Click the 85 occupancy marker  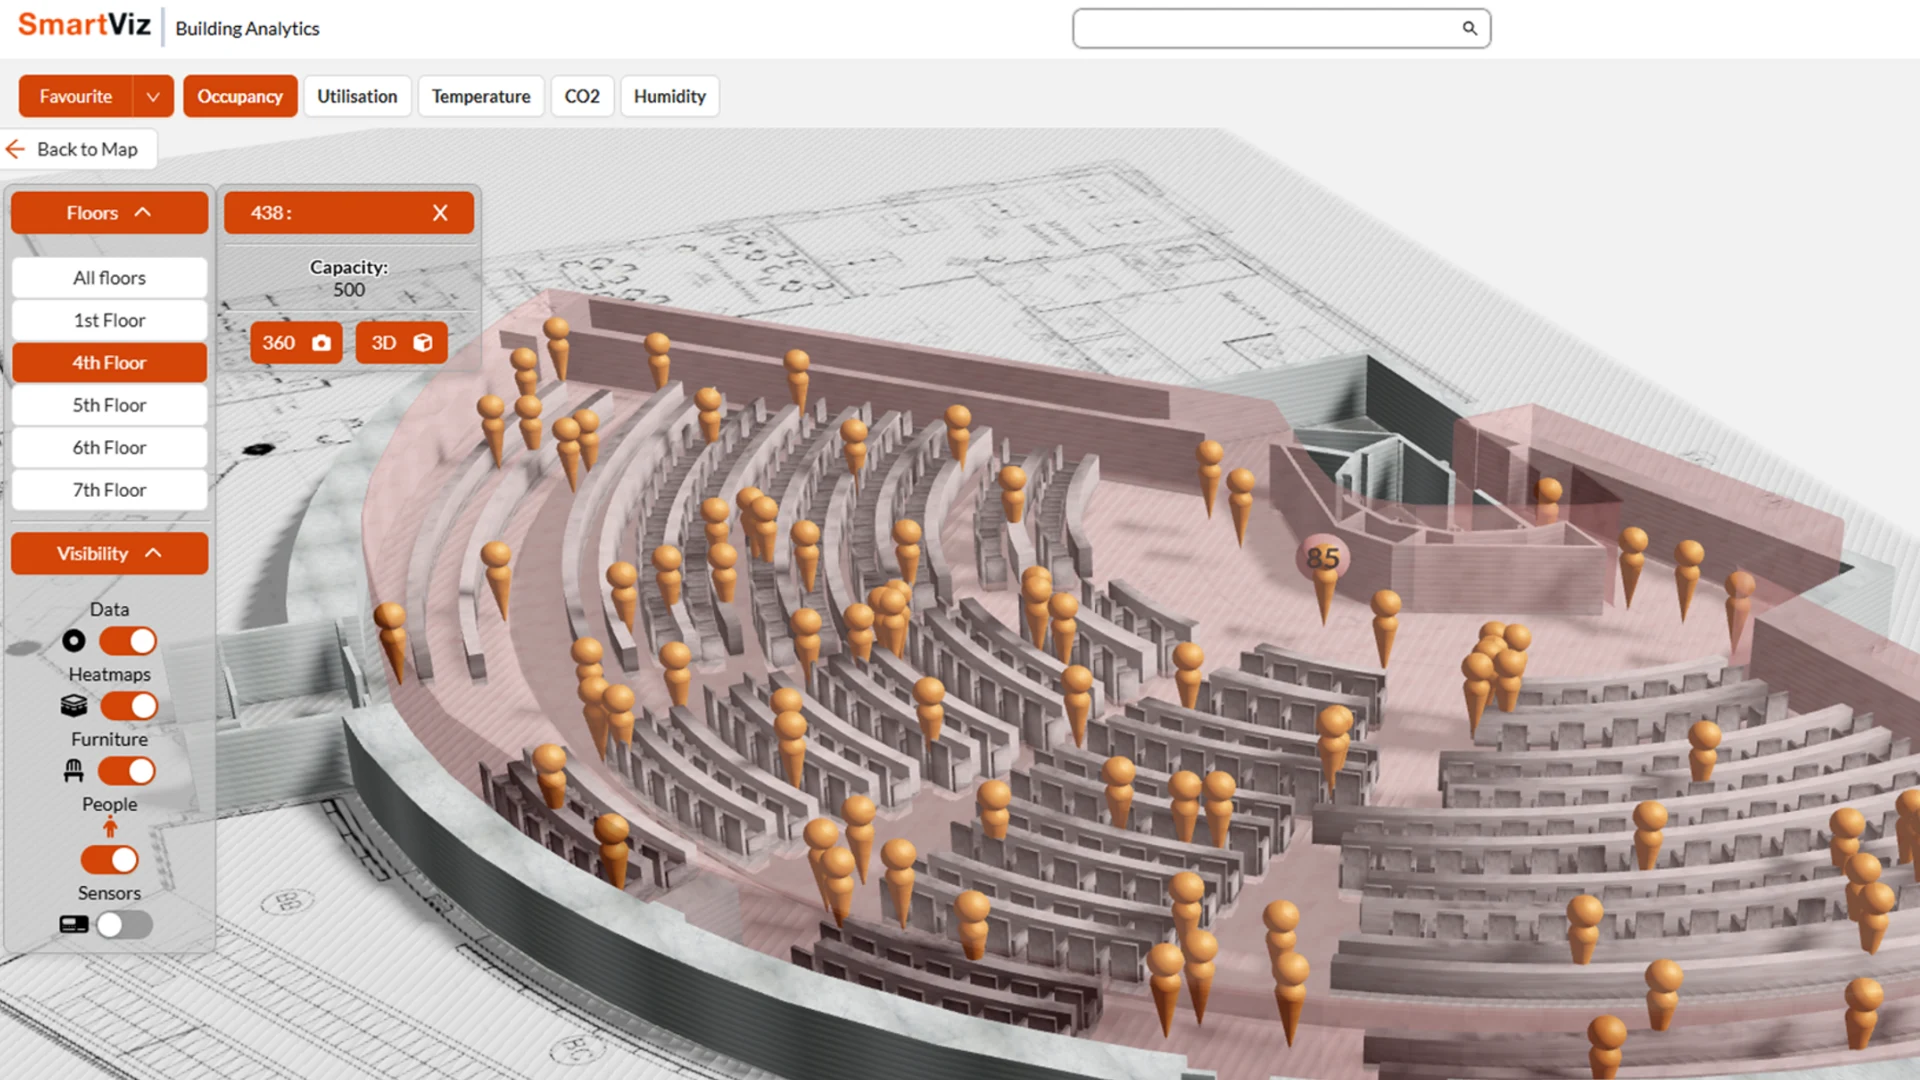coord(1323,558)
